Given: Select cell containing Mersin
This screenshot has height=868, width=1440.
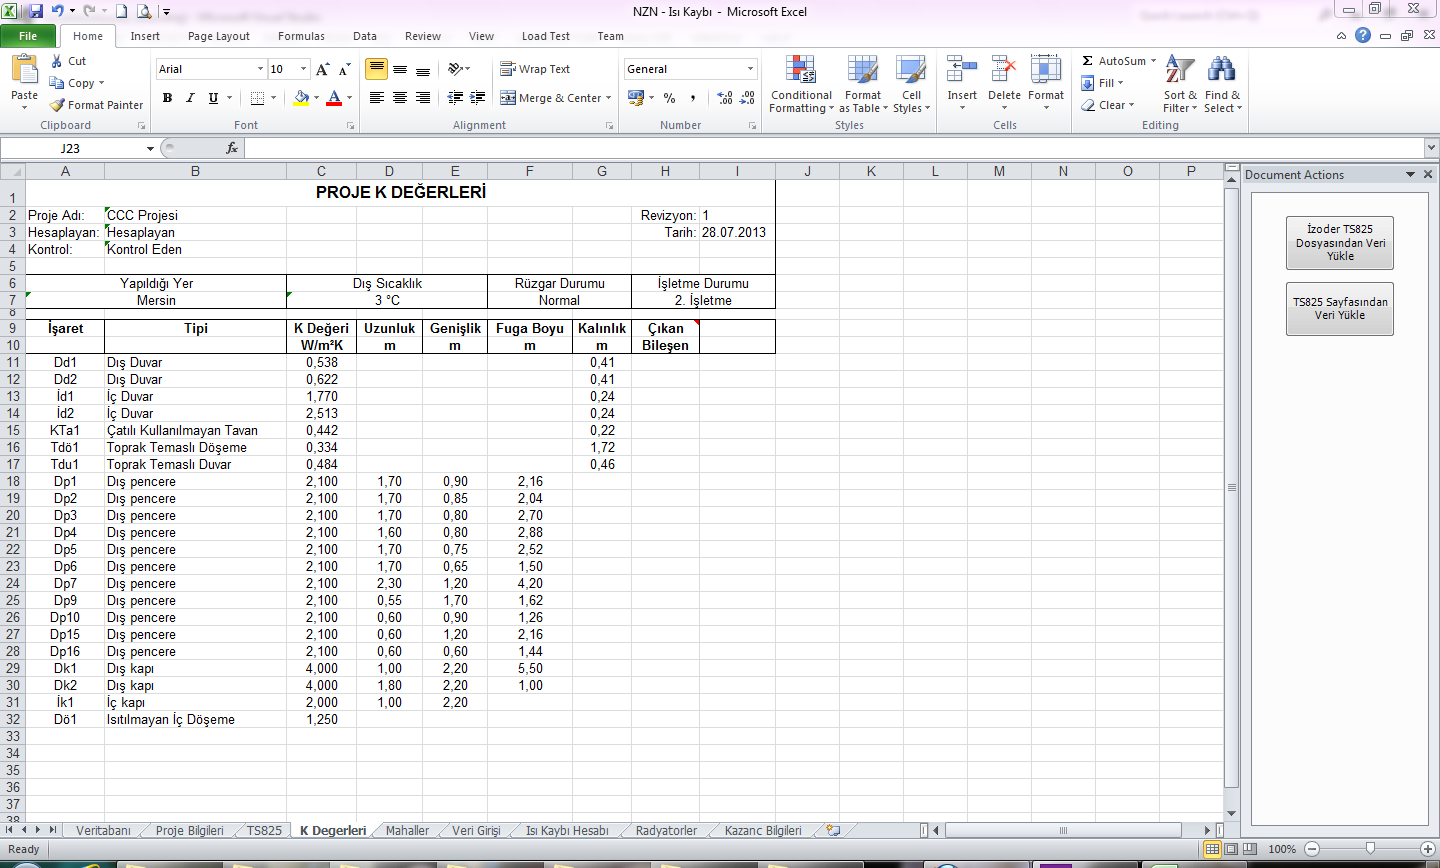Looking at the screenshot, I should 156,301.
